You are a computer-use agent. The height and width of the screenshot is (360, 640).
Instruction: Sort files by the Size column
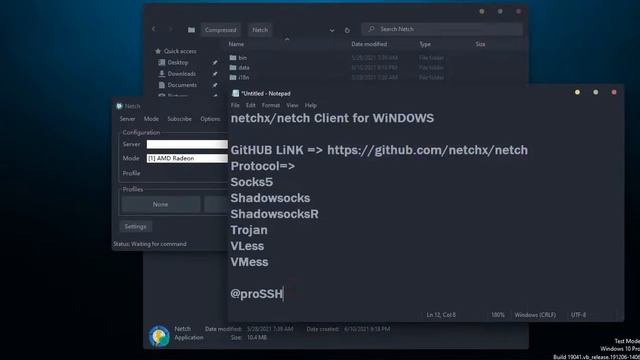click(480, 44)
